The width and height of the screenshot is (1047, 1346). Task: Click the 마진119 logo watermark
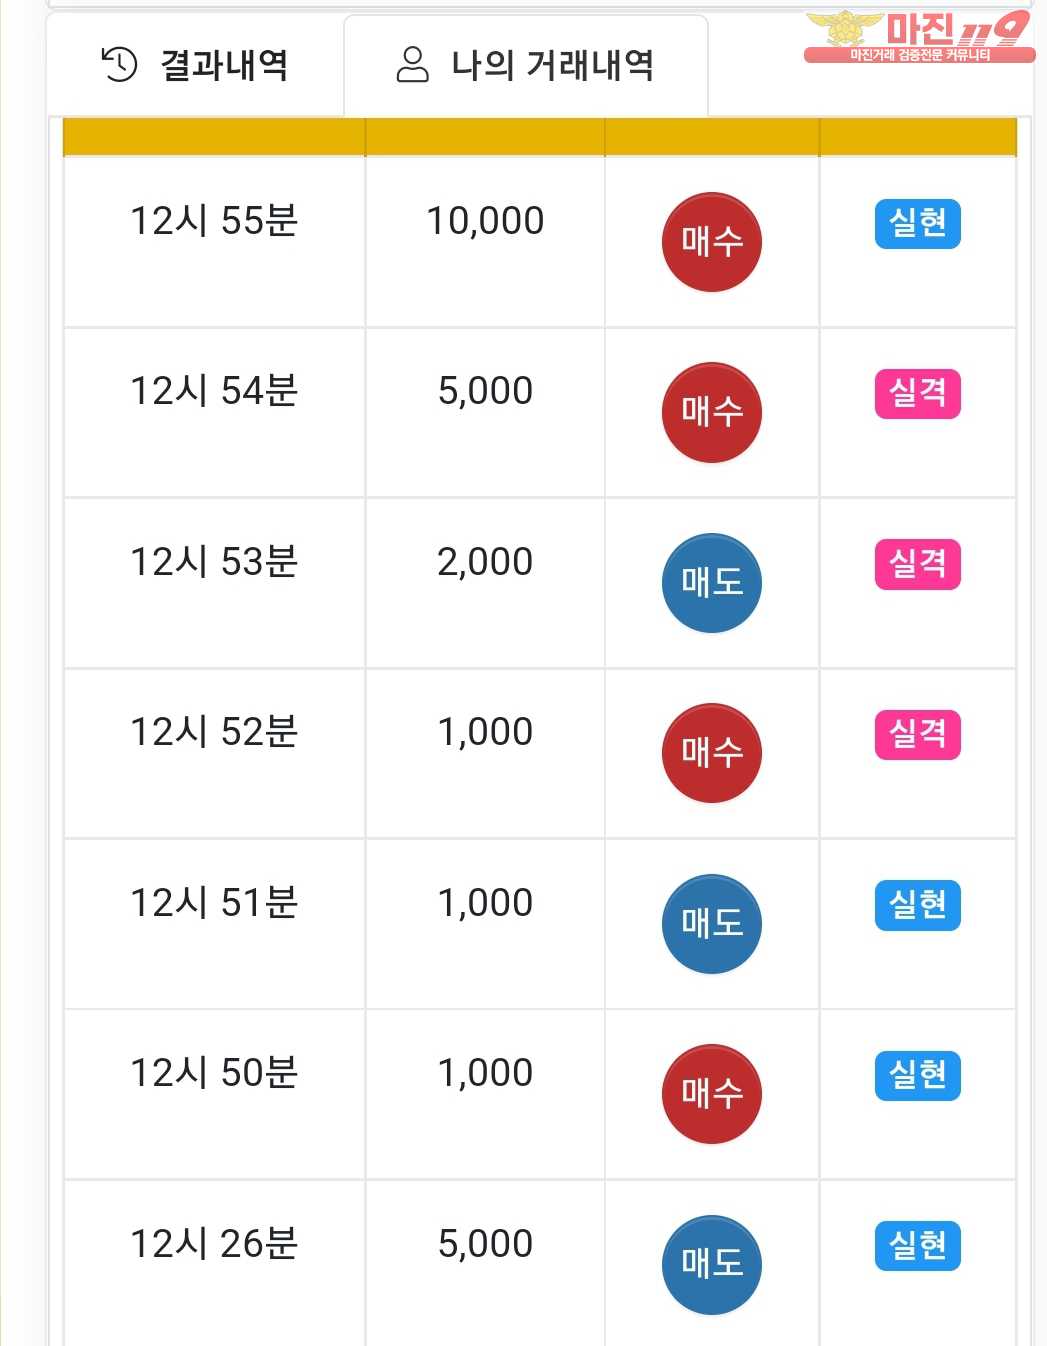click(x=918, y=37)
